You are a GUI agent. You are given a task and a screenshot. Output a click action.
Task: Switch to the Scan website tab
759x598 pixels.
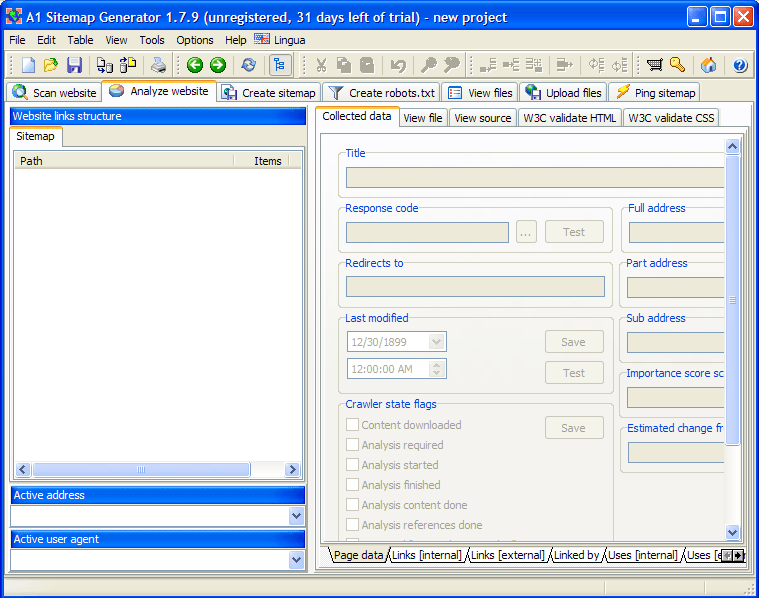(54, 92)
